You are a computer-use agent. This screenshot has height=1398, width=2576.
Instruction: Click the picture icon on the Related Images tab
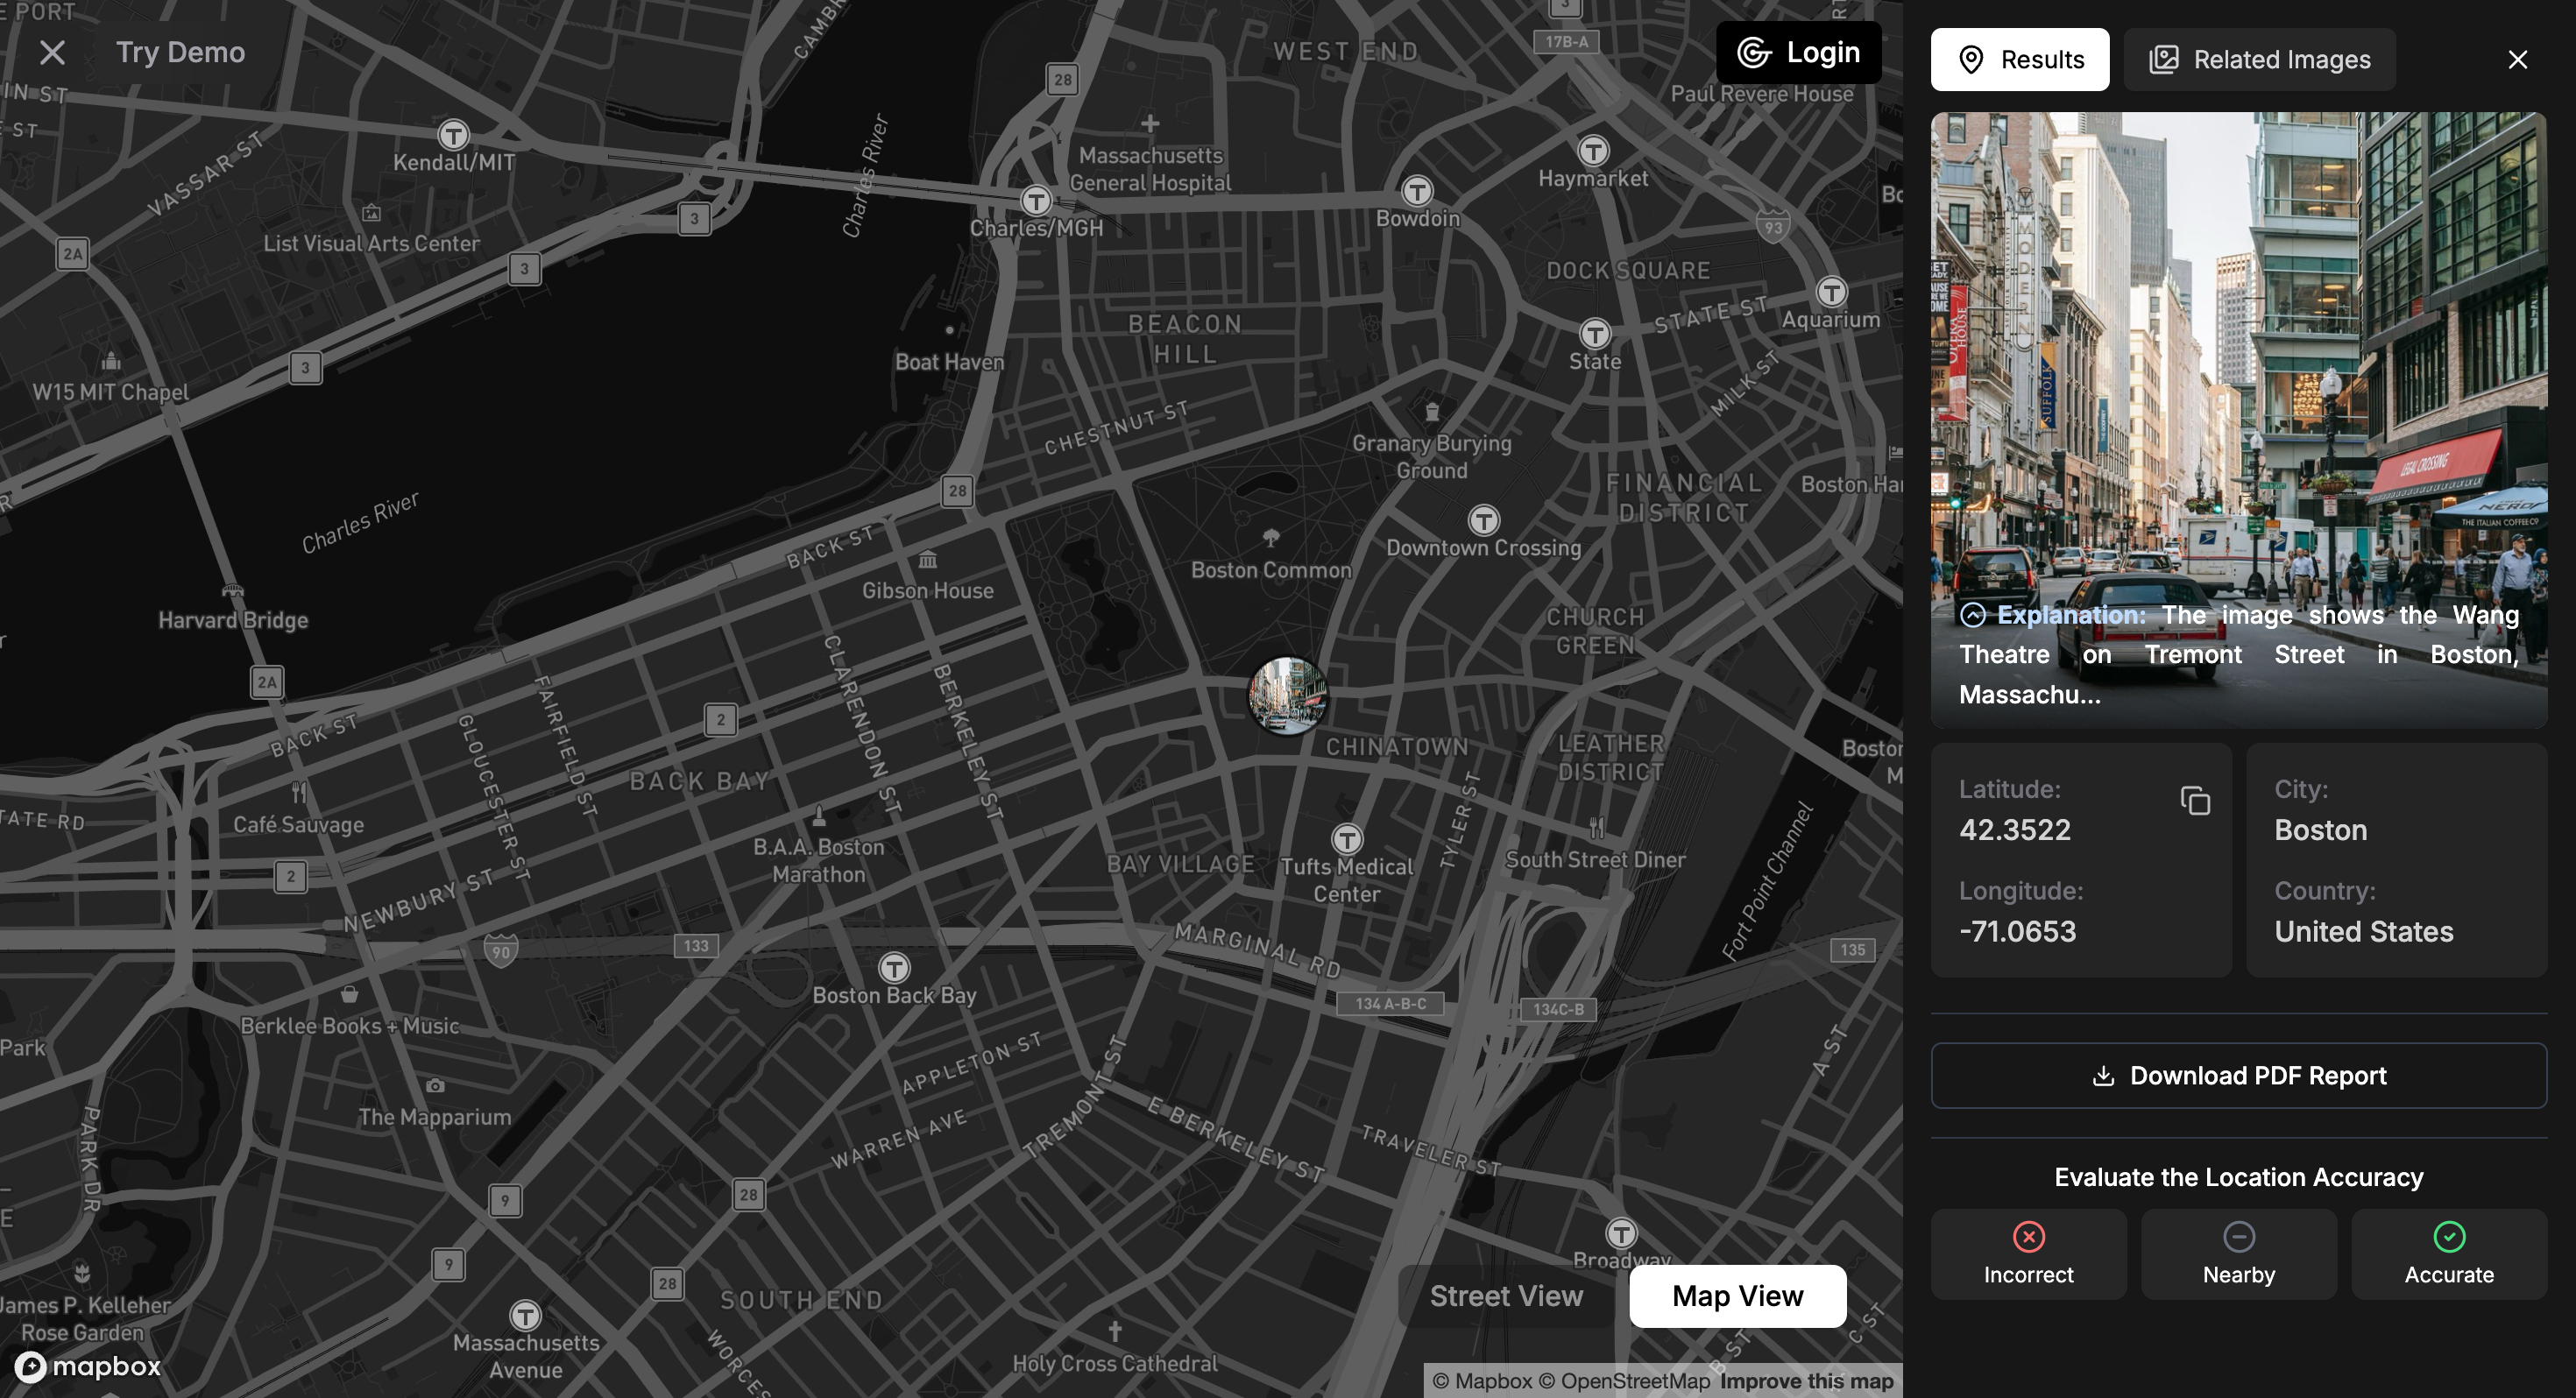pos(2165,59)
